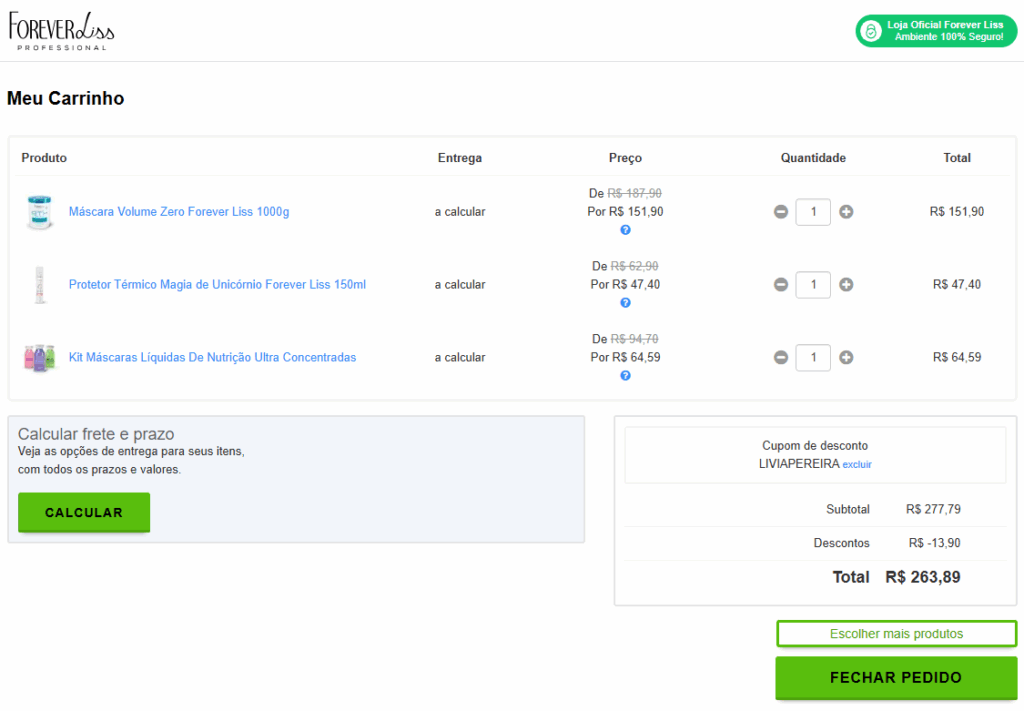Click help icon under R$ 47,40 price
Viewport: 1024px width, 711px height.
click(625, 303)
